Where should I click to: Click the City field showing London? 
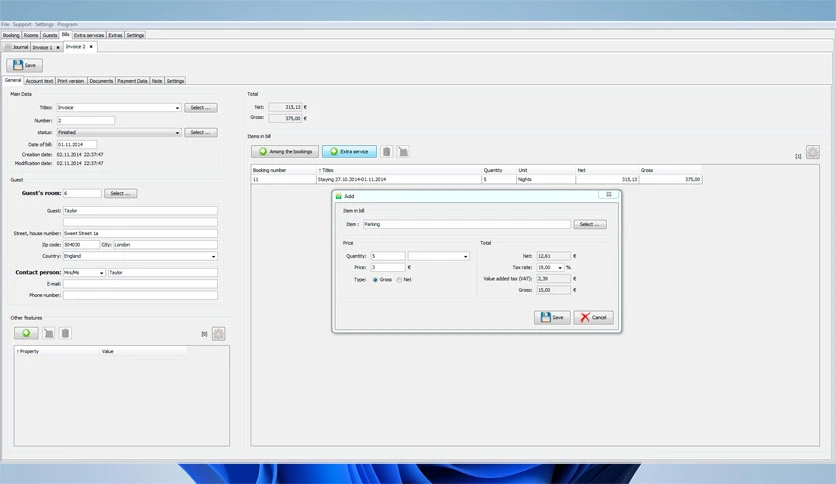click(x=165, y=245)
